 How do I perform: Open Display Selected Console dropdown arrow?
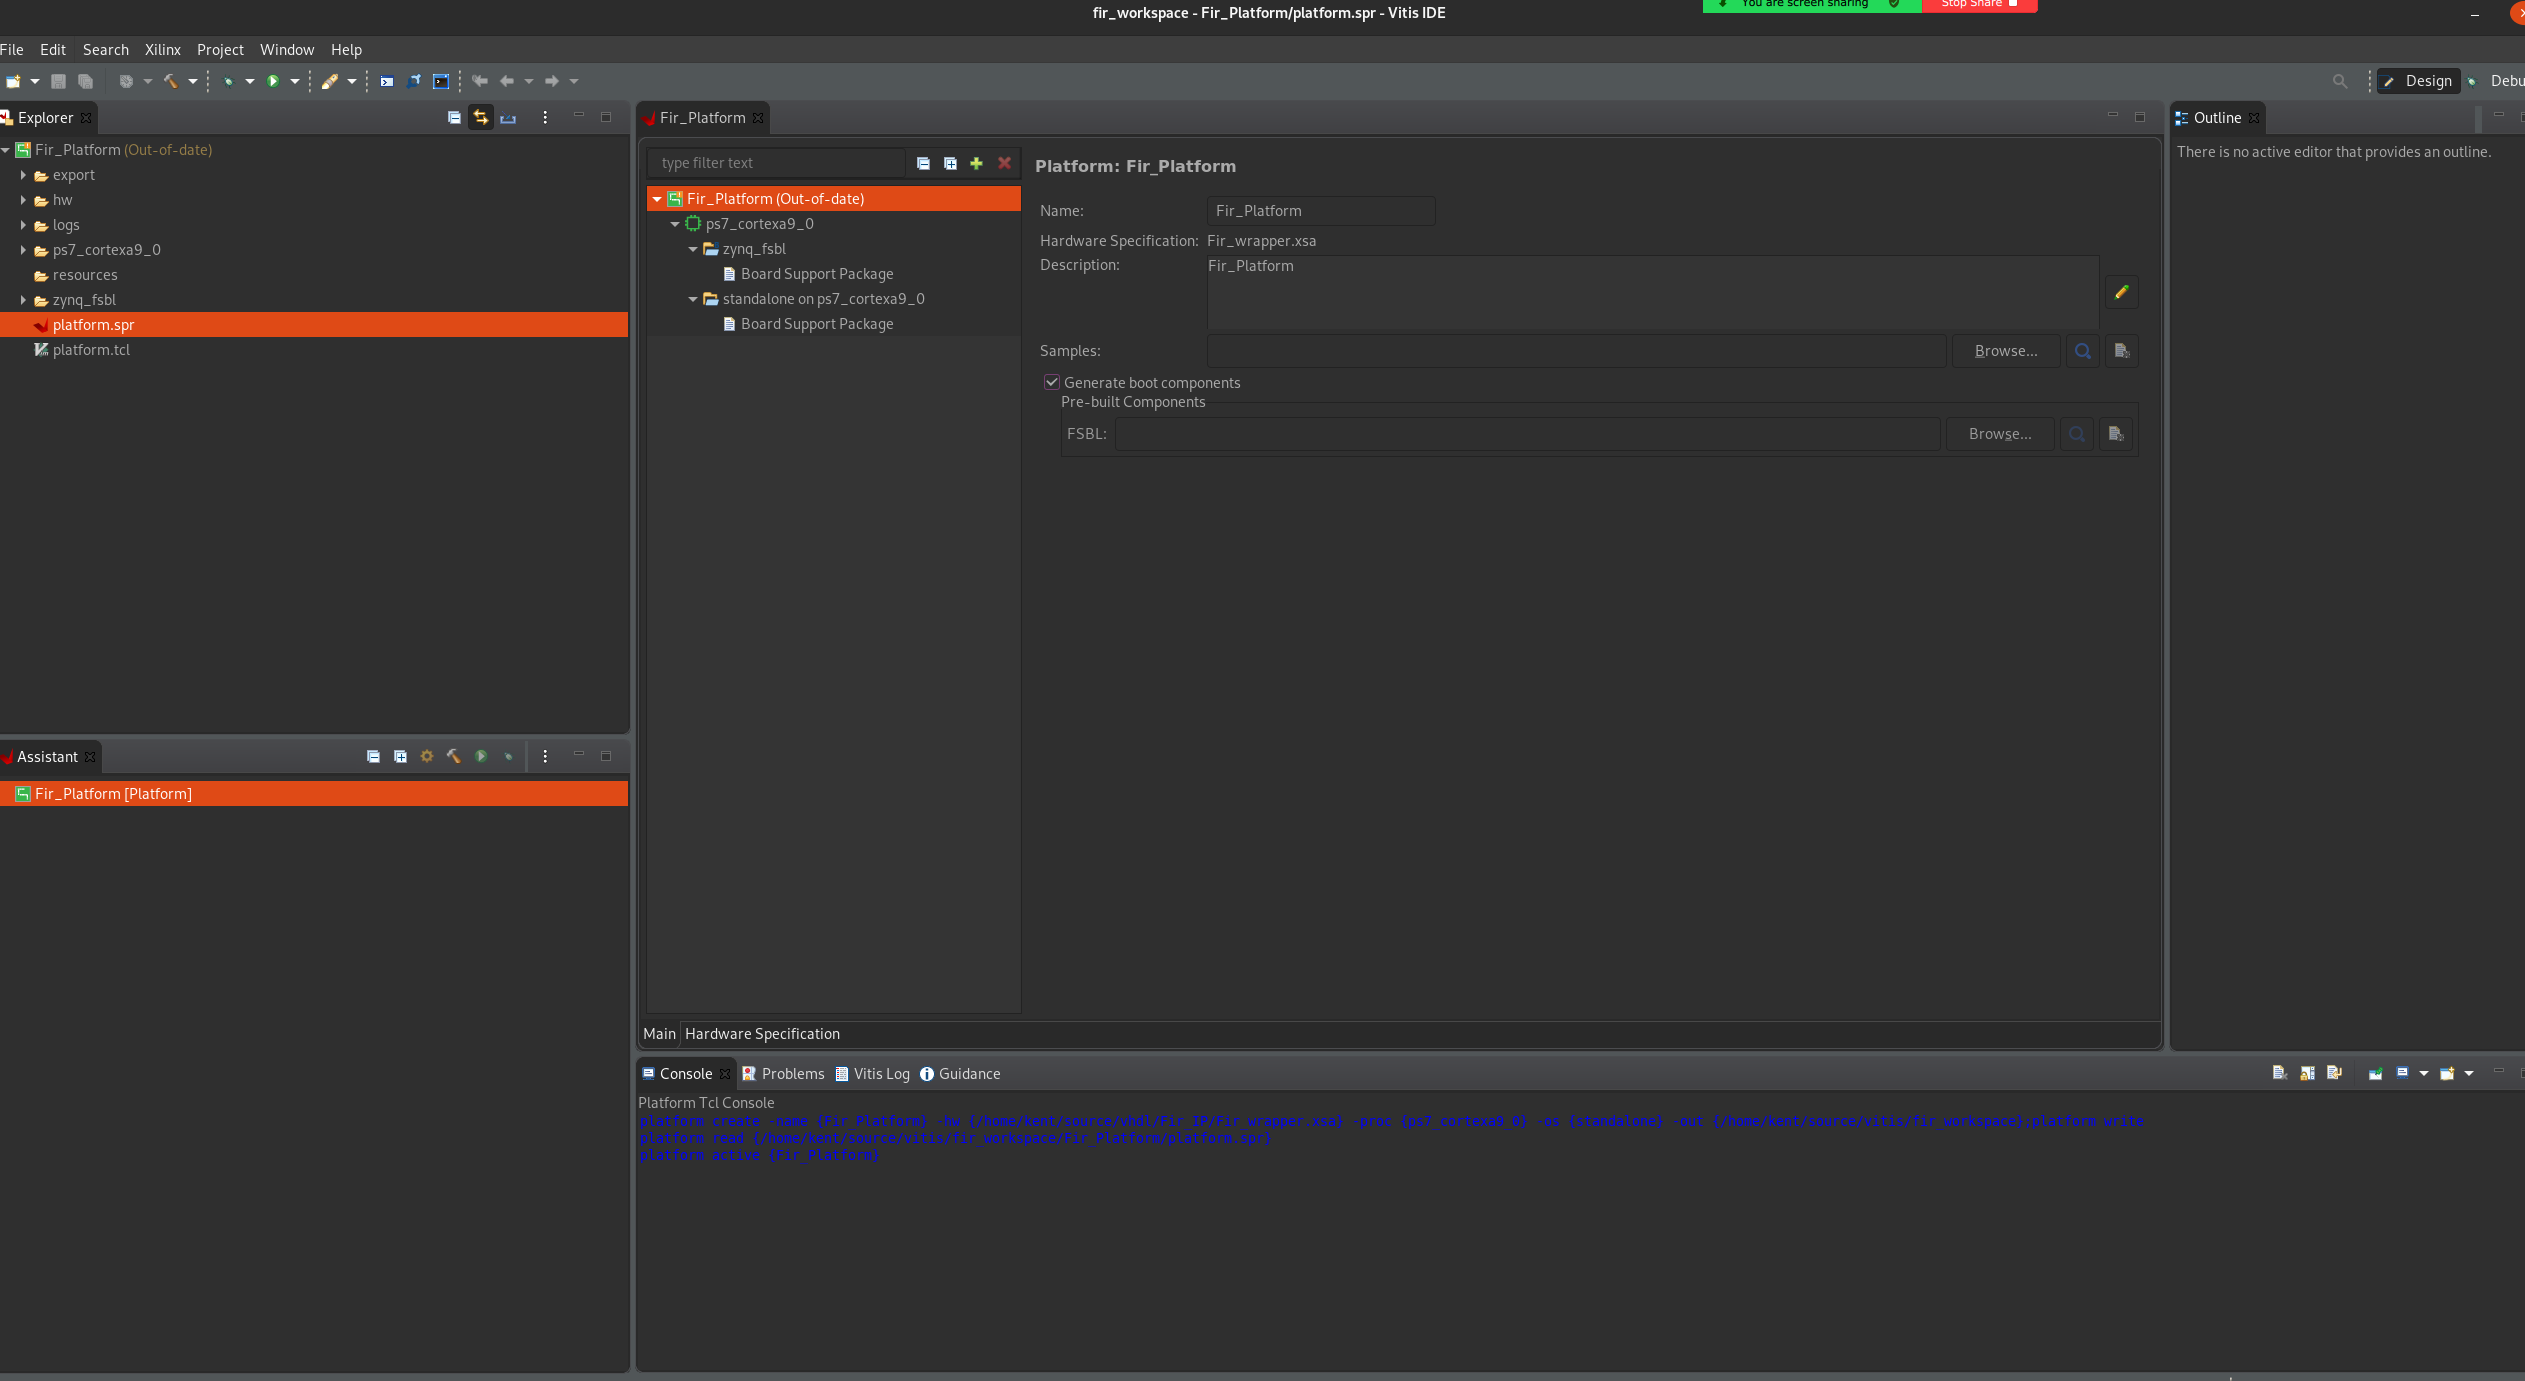(2424, 1073)
